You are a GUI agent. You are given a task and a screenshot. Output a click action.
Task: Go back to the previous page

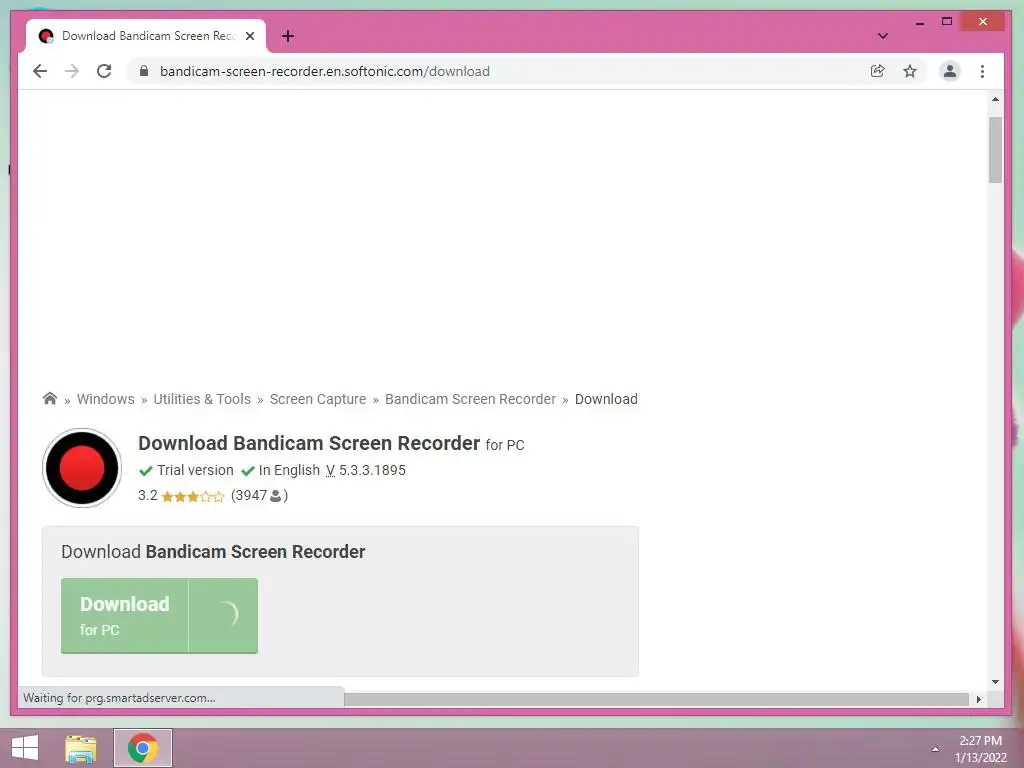pos(40,71)
